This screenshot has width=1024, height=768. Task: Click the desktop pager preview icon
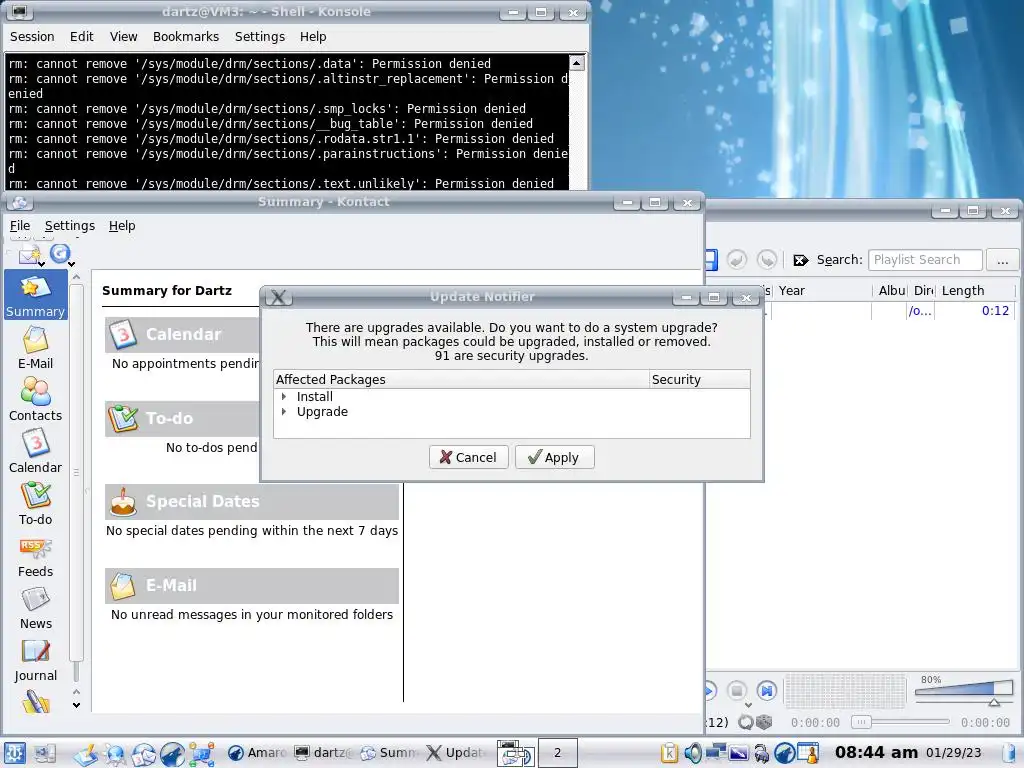pos(516,753)
